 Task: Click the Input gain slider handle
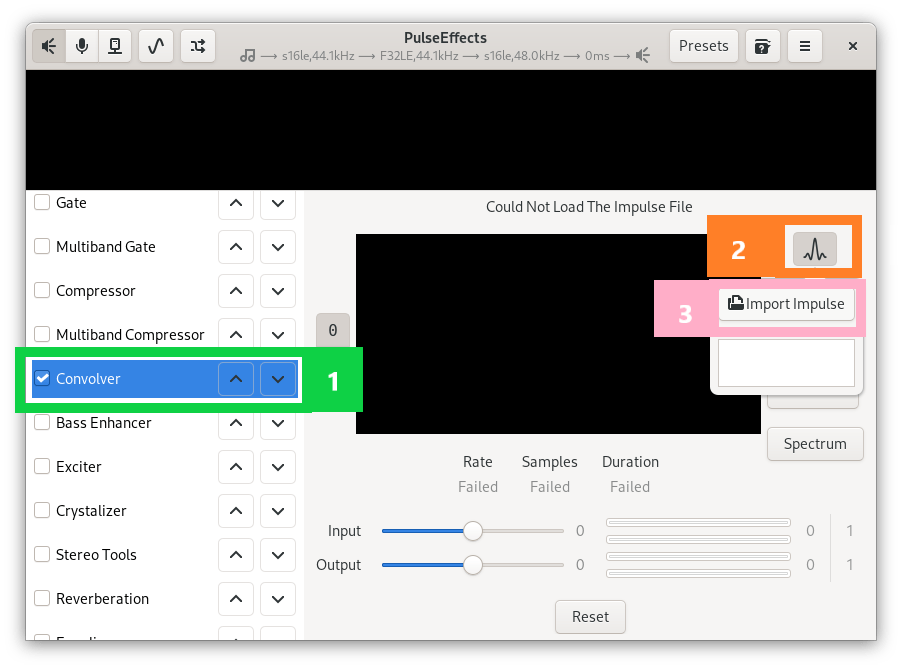point(473,531)
